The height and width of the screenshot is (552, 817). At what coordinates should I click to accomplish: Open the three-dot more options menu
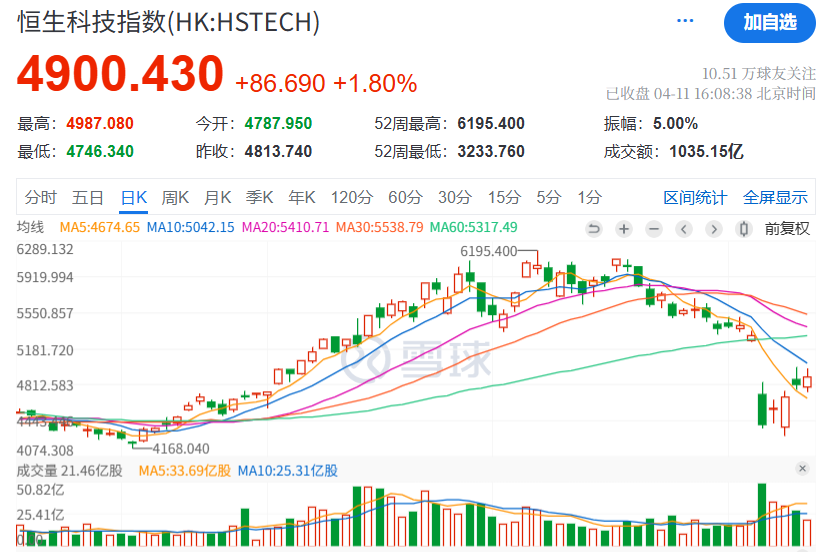(x=685, y=21)
